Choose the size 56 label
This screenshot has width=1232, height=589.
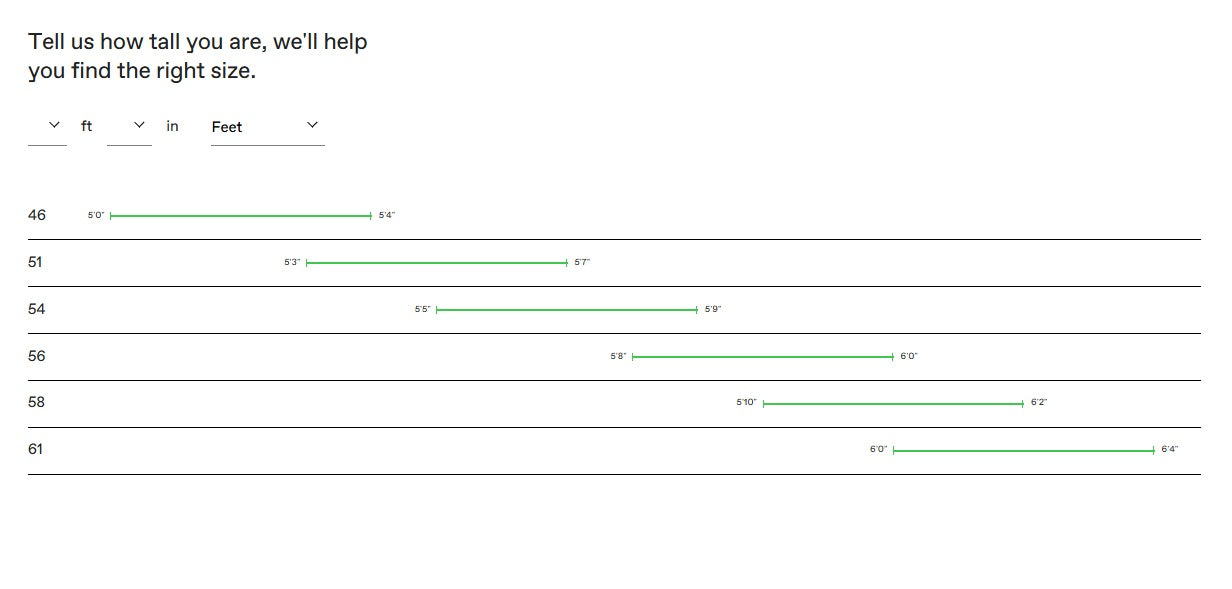37,356
